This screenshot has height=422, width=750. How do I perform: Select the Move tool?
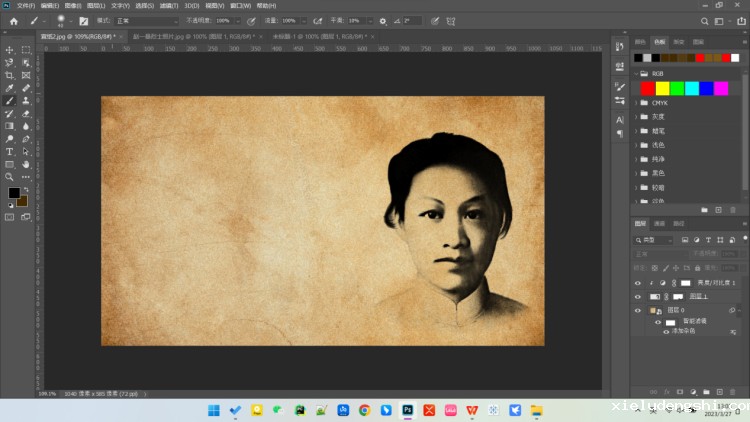10,49
